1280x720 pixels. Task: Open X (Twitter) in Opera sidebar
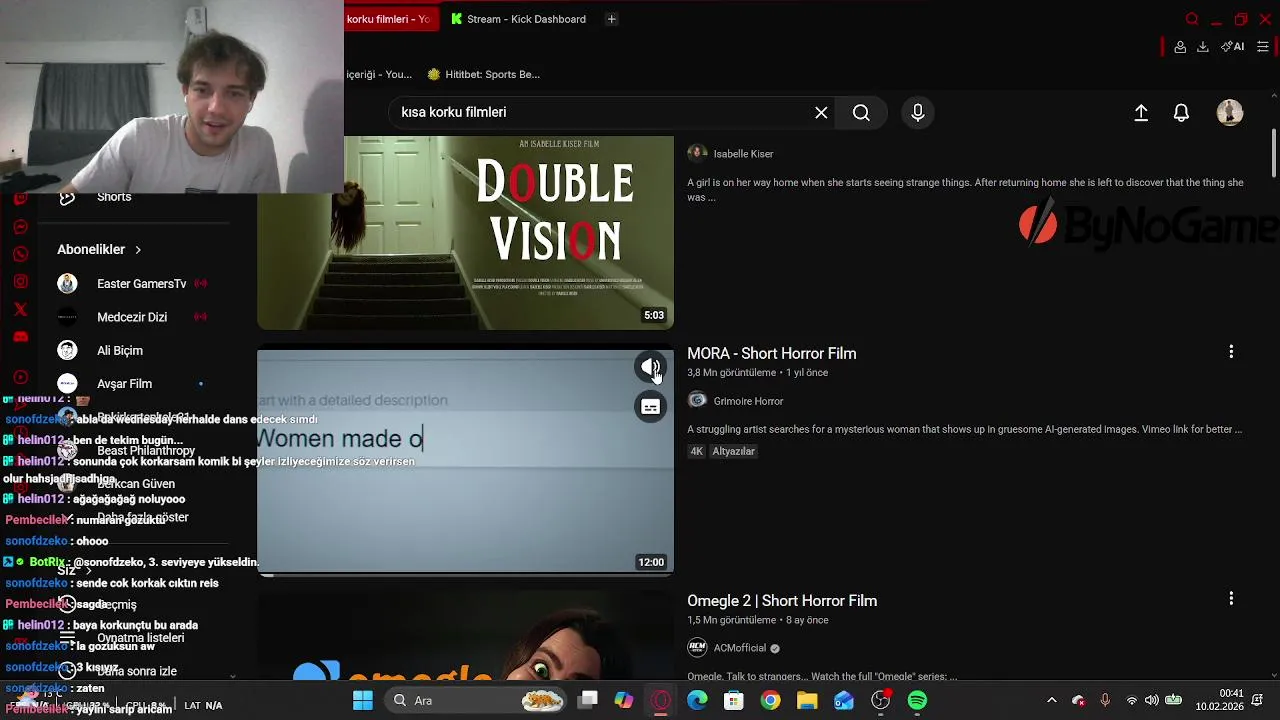[20, 309]
